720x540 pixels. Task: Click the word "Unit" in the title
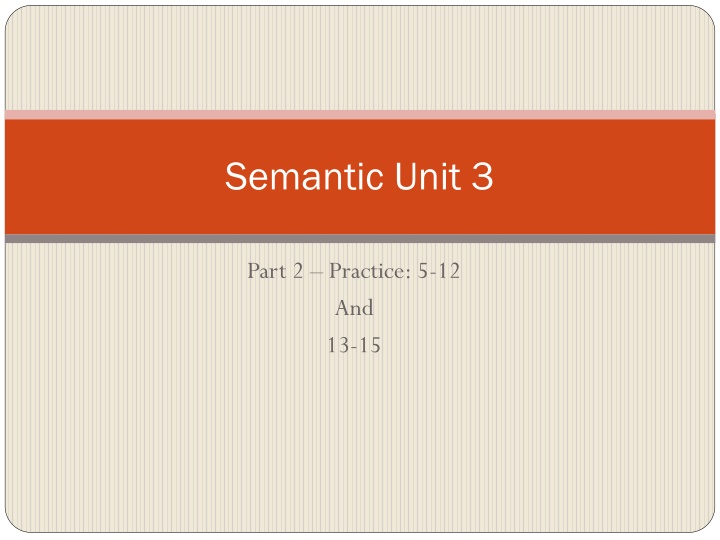click(428, 176)
